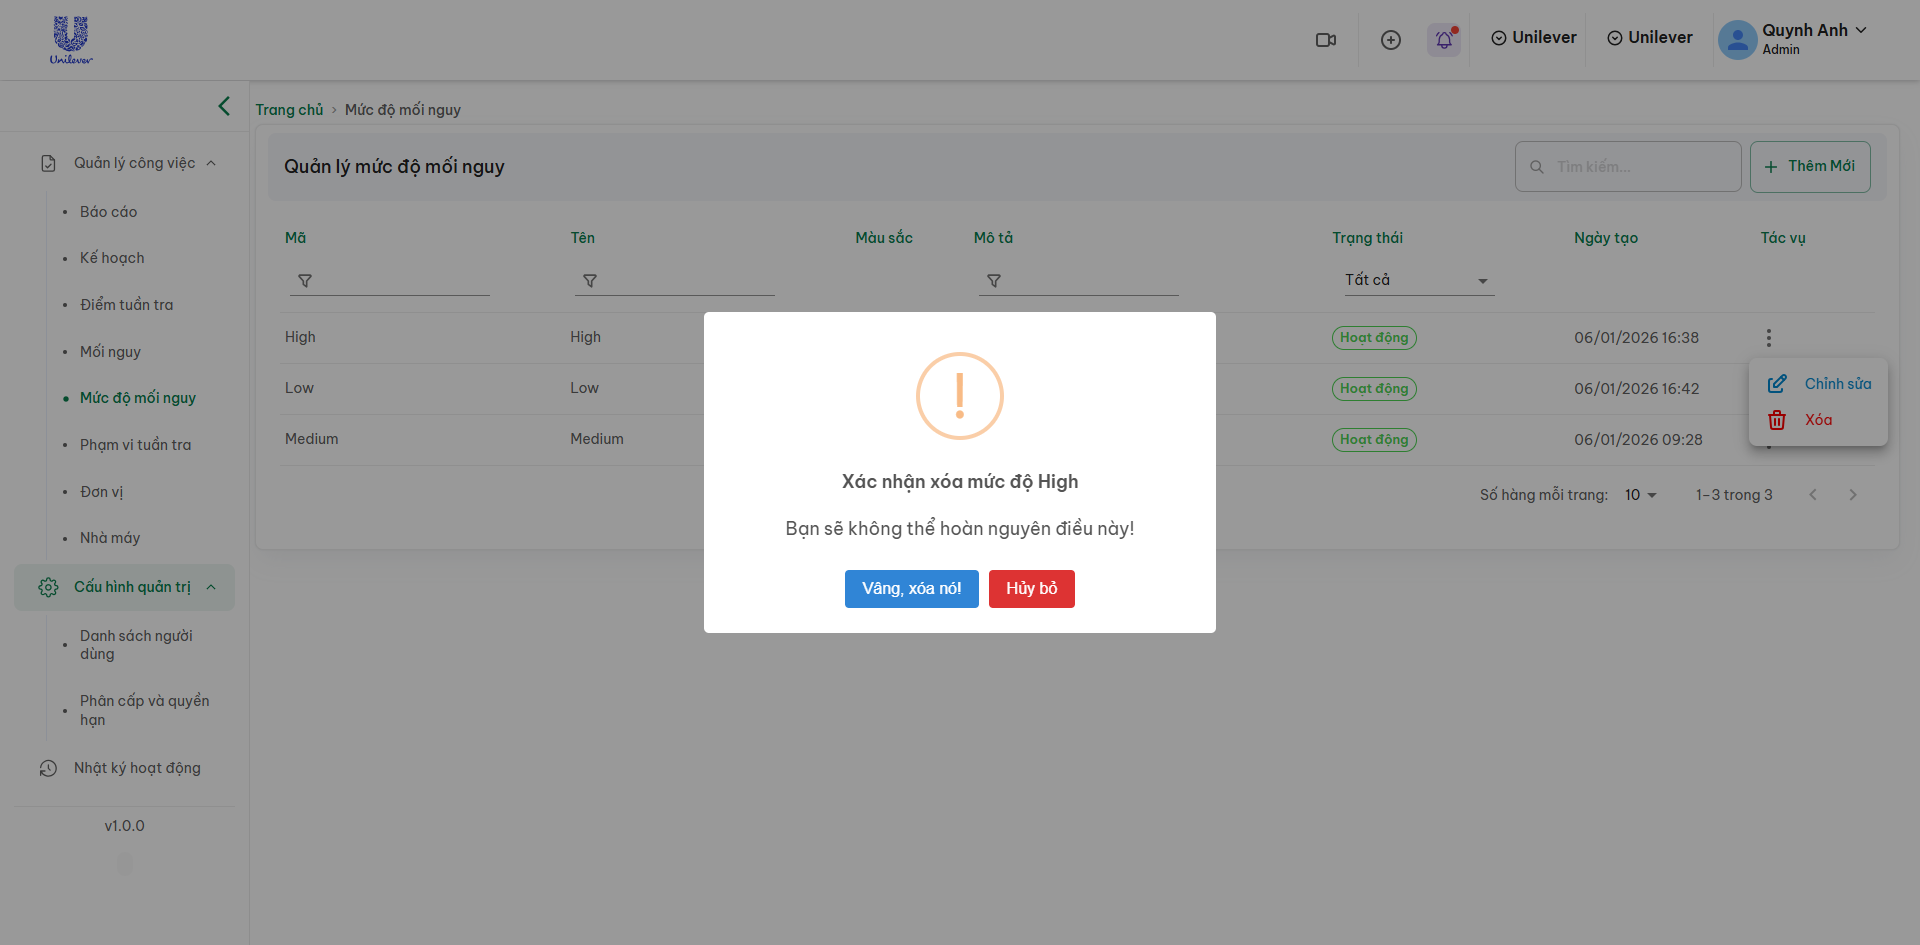This screenshot has width=1920, height=945.
Task: Click the filter icon in Tên column
Action: pos(590,281)
